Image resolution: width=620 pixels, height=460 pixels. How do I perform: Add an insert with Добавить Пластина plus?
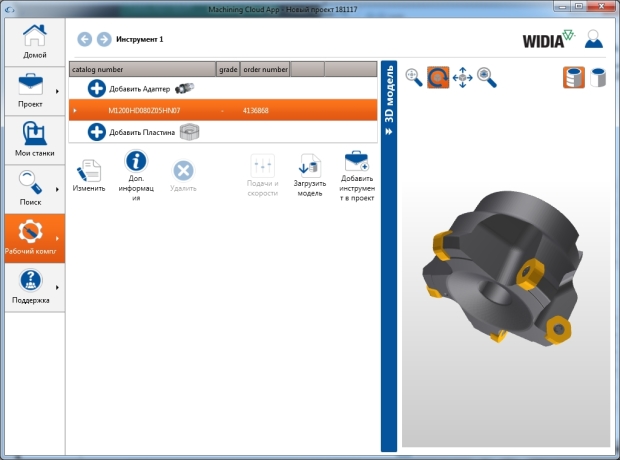click(x=96, y=132)
